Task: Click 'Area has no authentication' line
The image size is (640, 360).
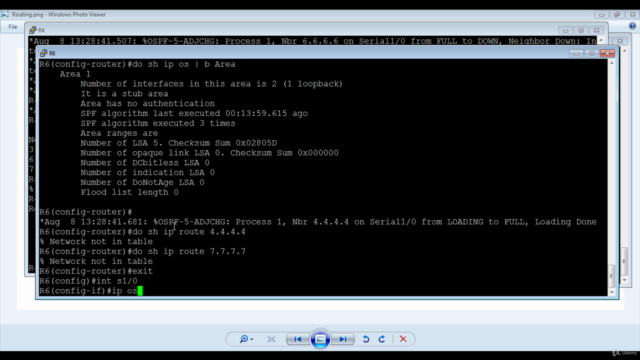Action: point(147,103)
